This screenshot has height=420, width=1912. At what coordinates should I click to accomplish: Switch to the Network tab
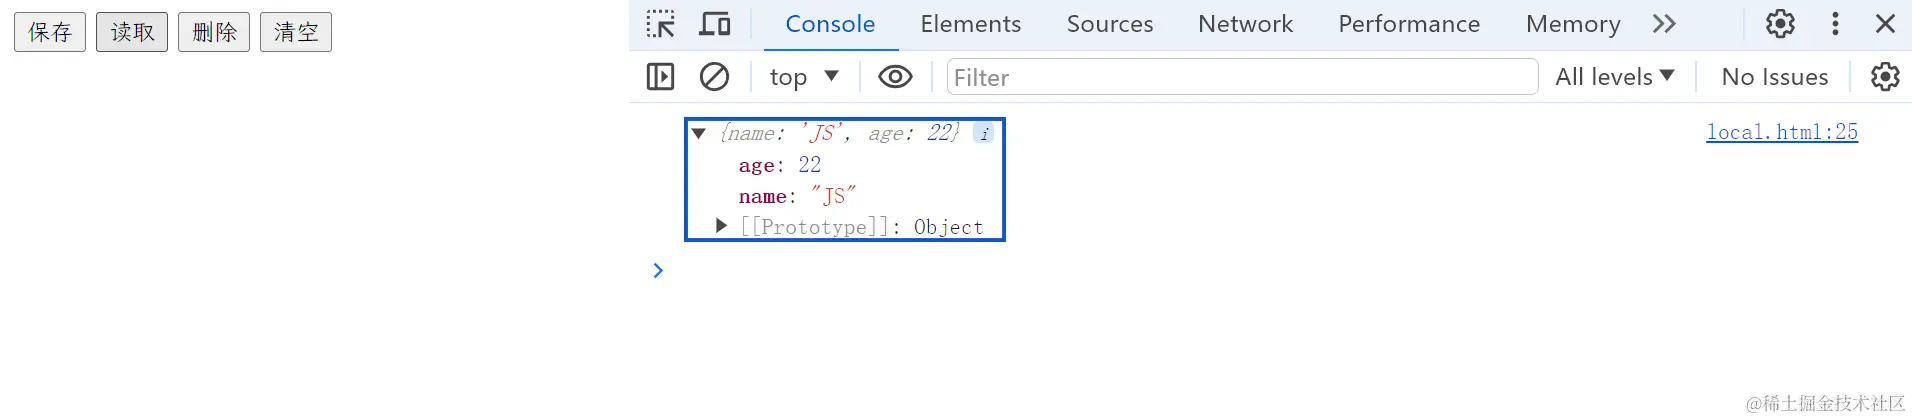1245,24
